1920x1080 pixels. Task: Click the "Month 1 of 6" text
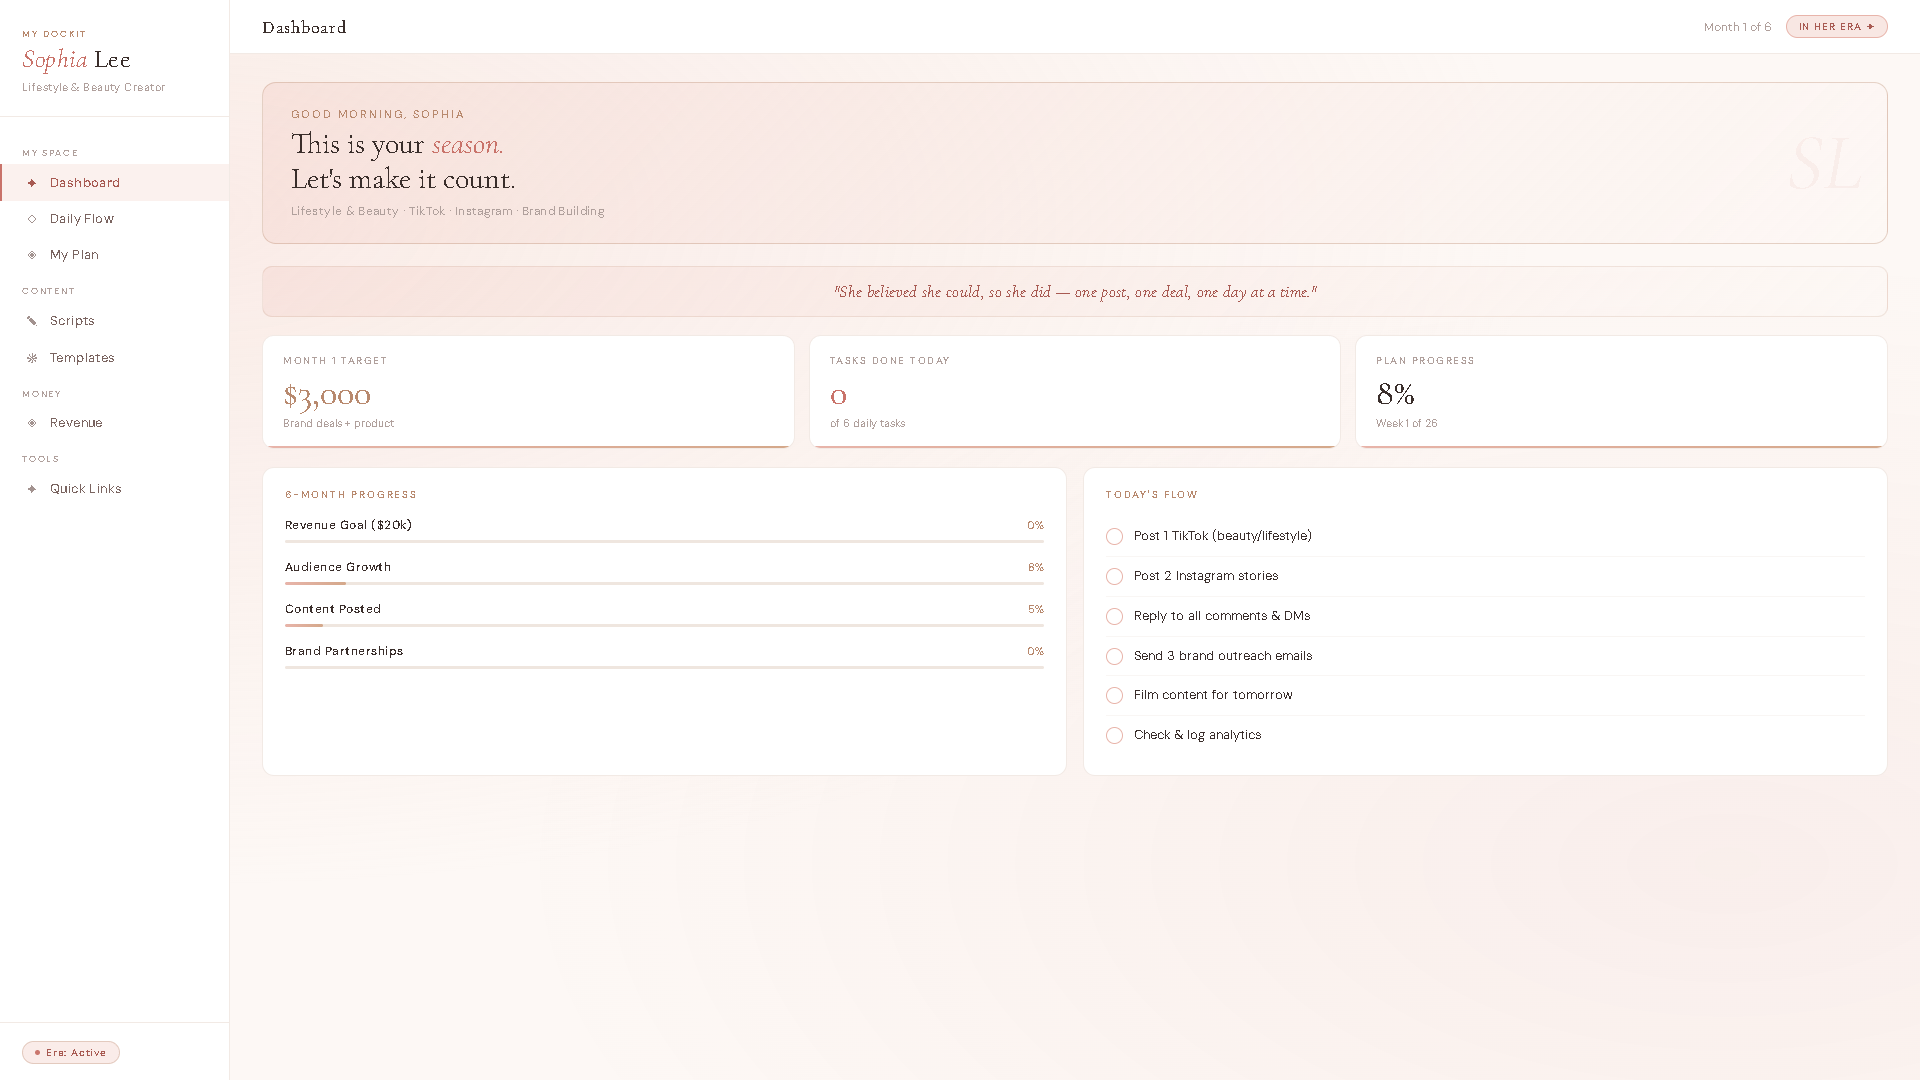point(1737,27)
